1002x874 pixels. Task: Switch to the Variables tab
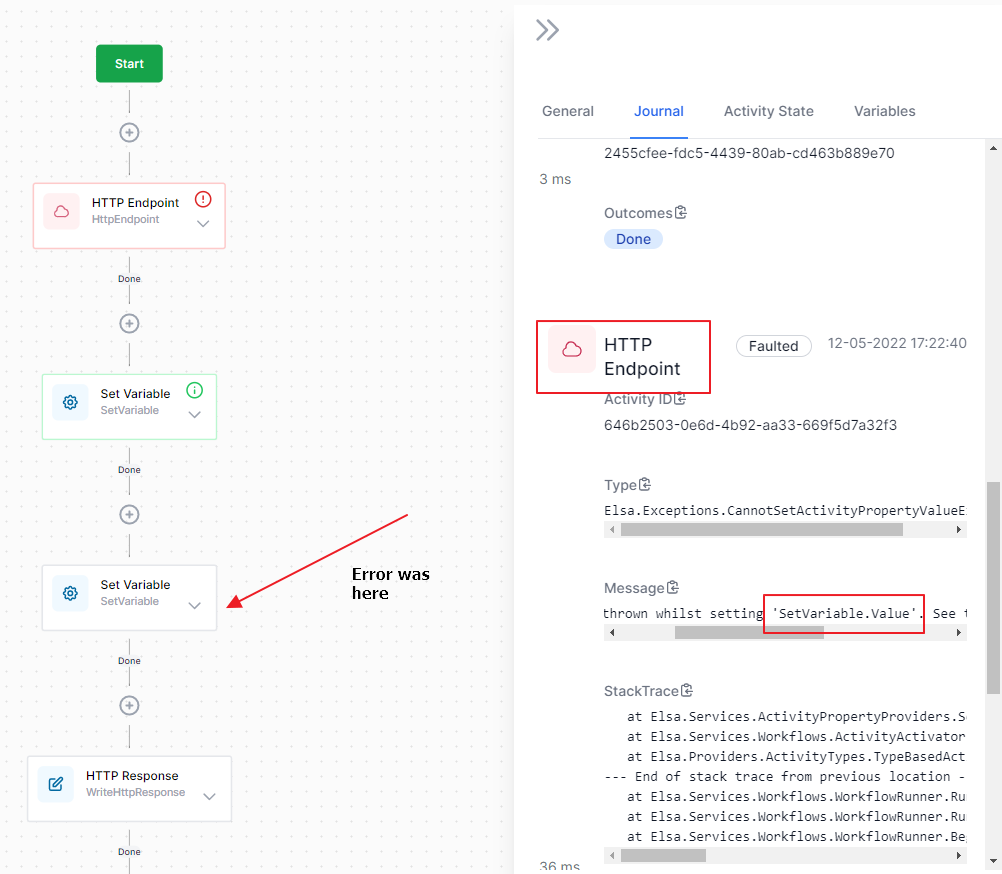point(884,111)
